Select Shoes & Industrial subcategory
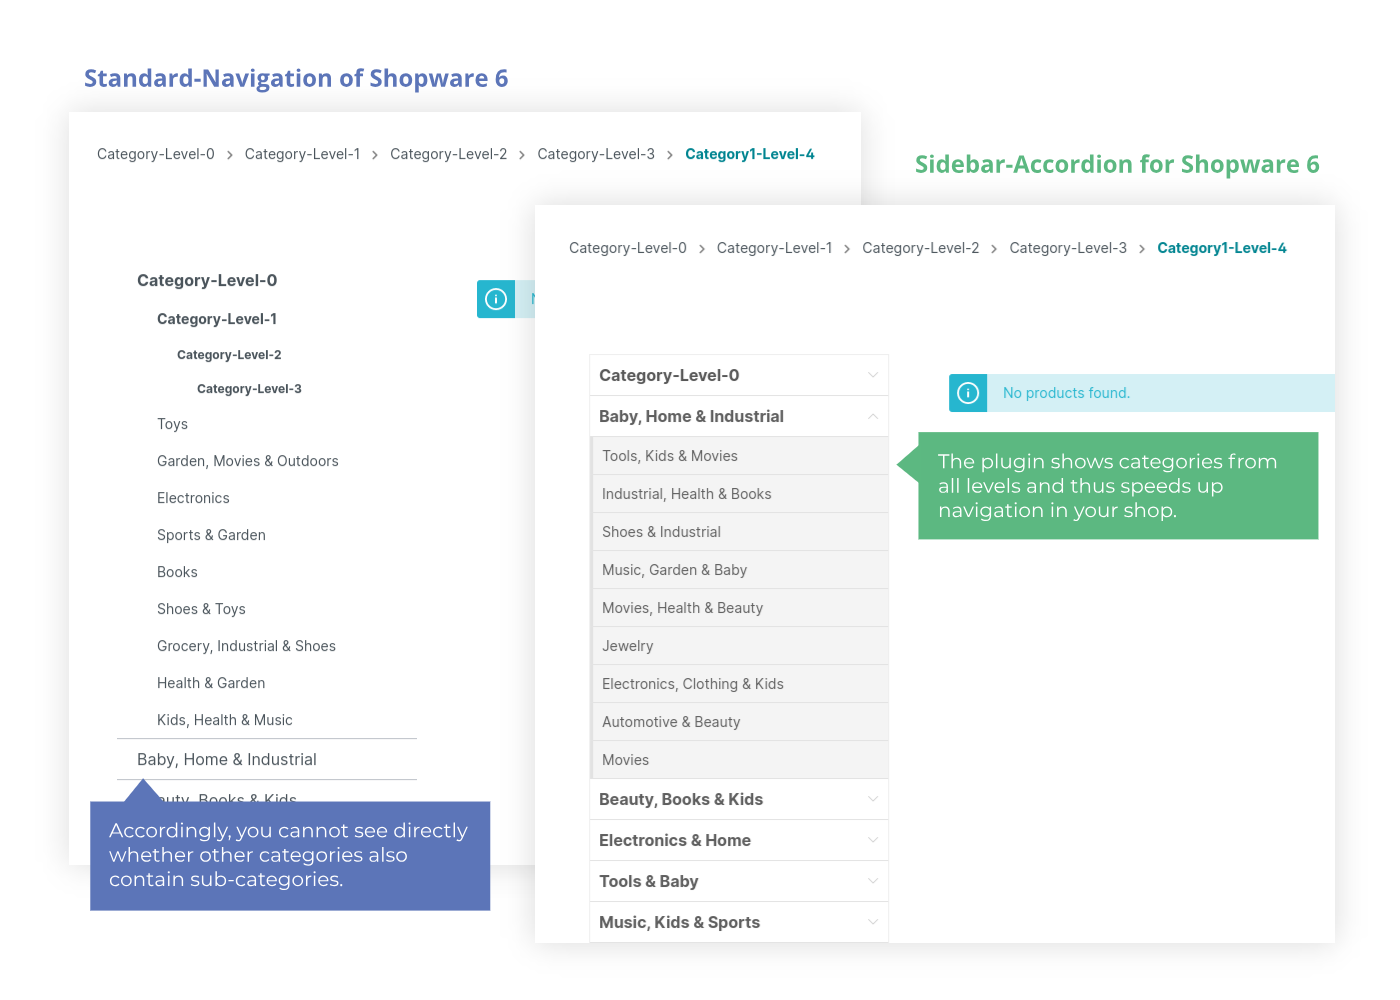Screen dimensions: 1400x1000 [740, 532]
